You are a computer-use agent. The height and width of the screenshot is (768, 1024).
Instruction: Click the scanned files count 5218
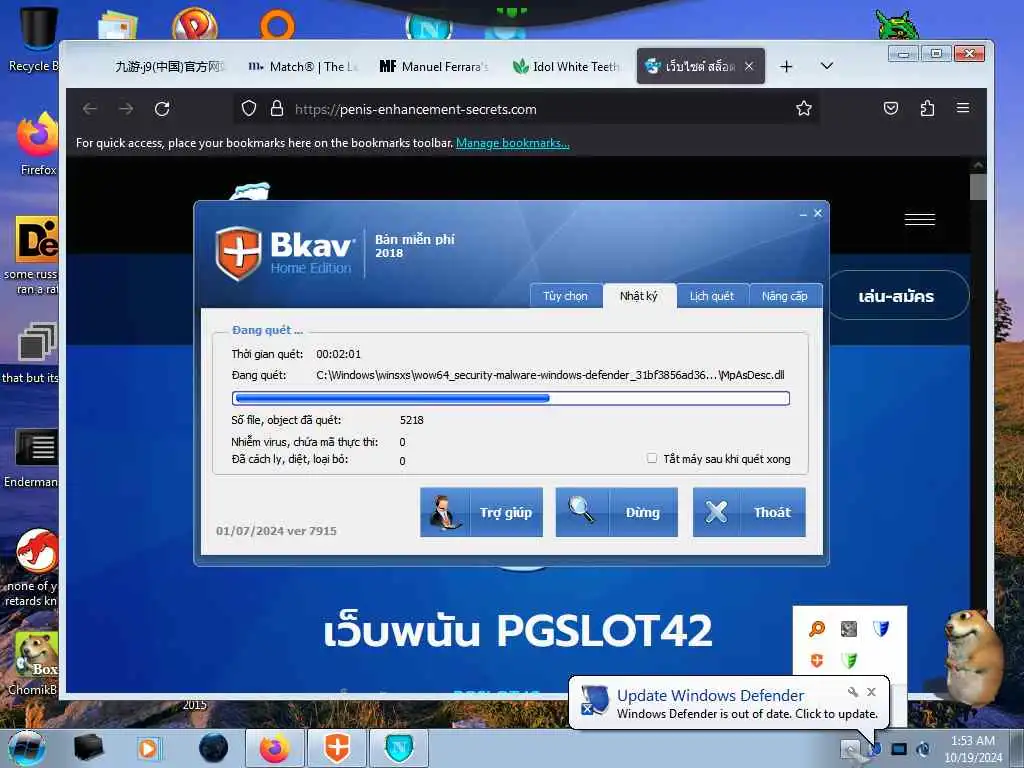coord(411,420)
